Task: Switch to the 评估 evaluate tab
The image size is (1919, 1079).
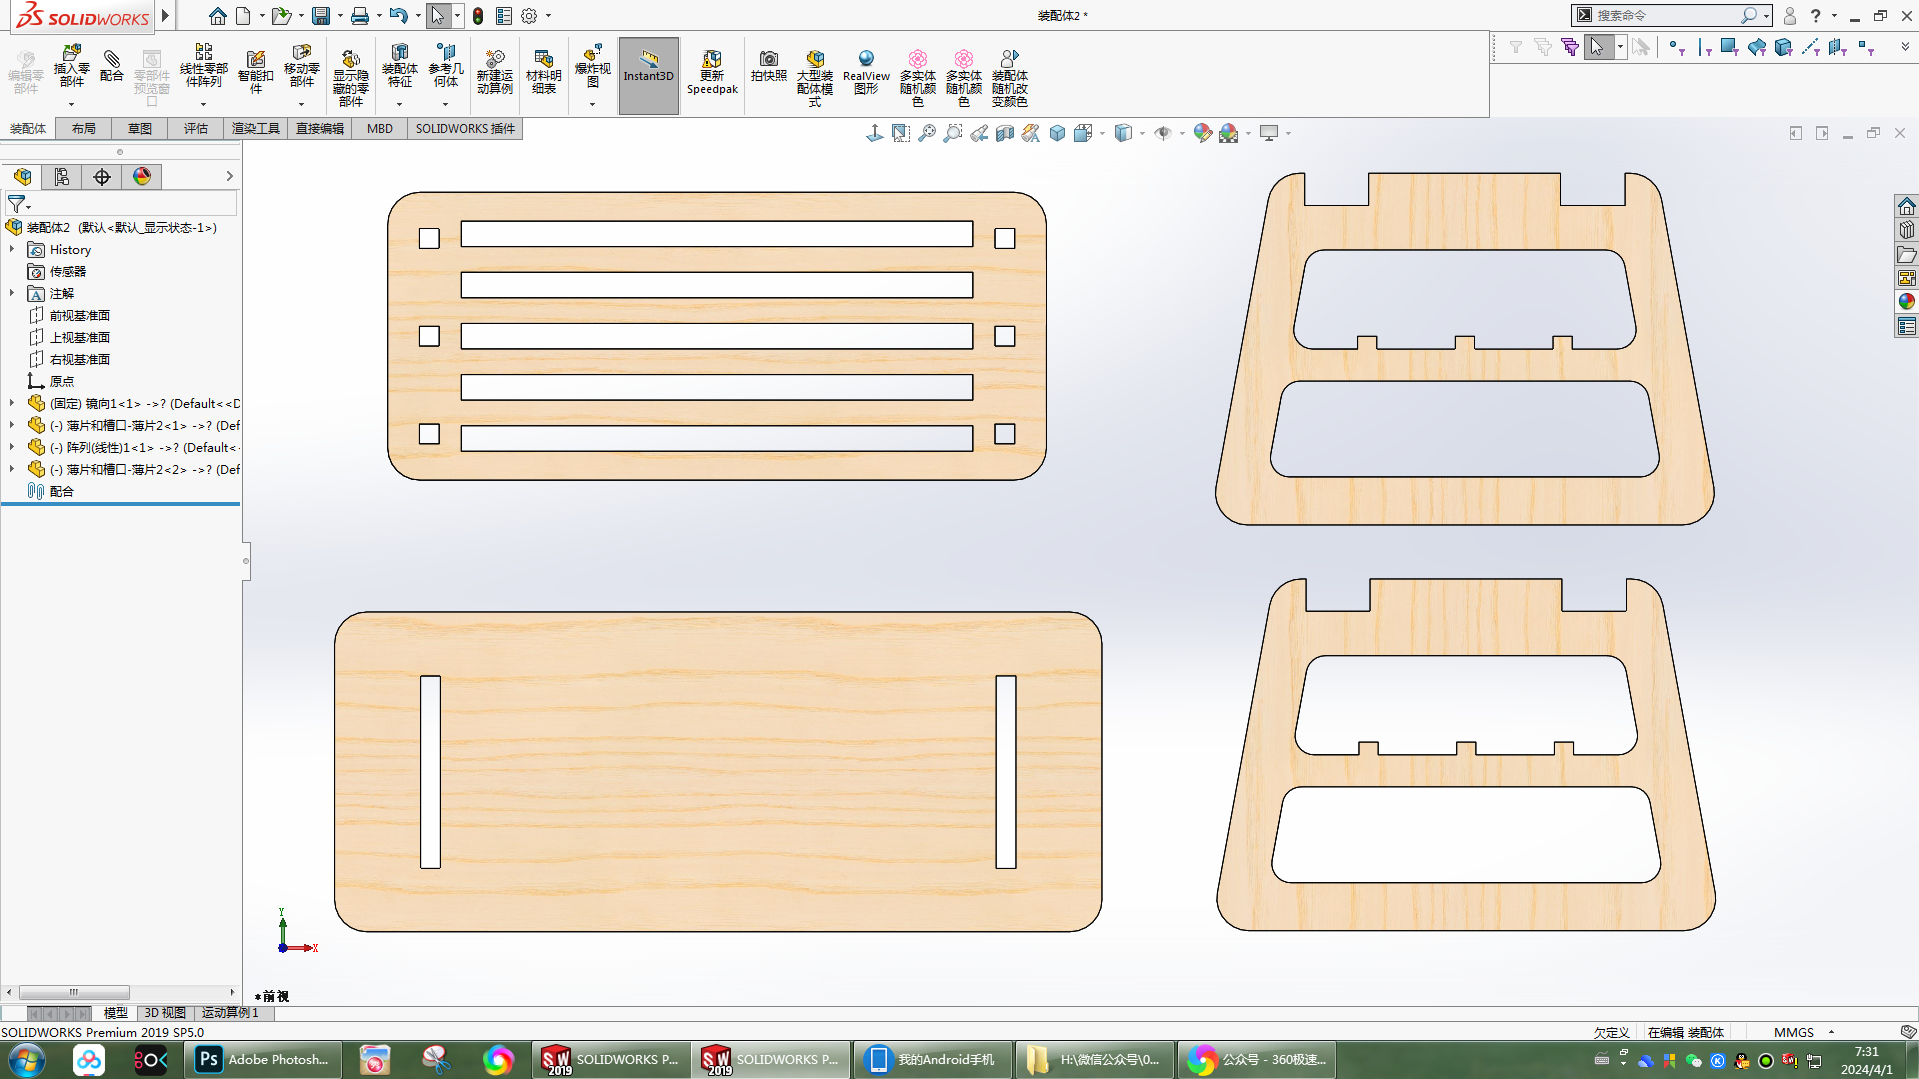Action: [x=196, y=128]
